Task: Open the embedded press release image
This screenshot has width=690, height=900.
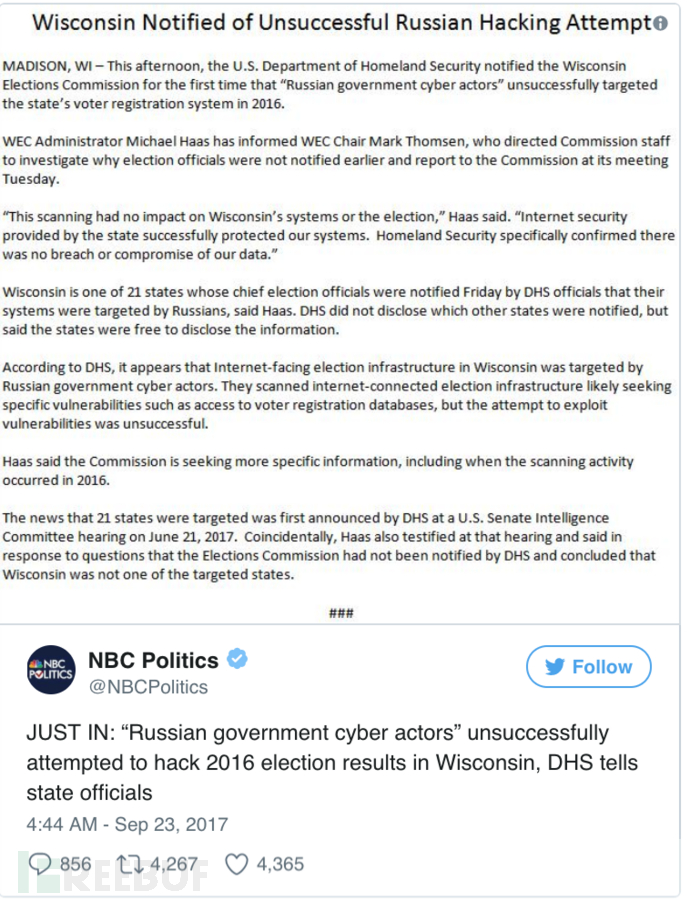Action: 340,315
